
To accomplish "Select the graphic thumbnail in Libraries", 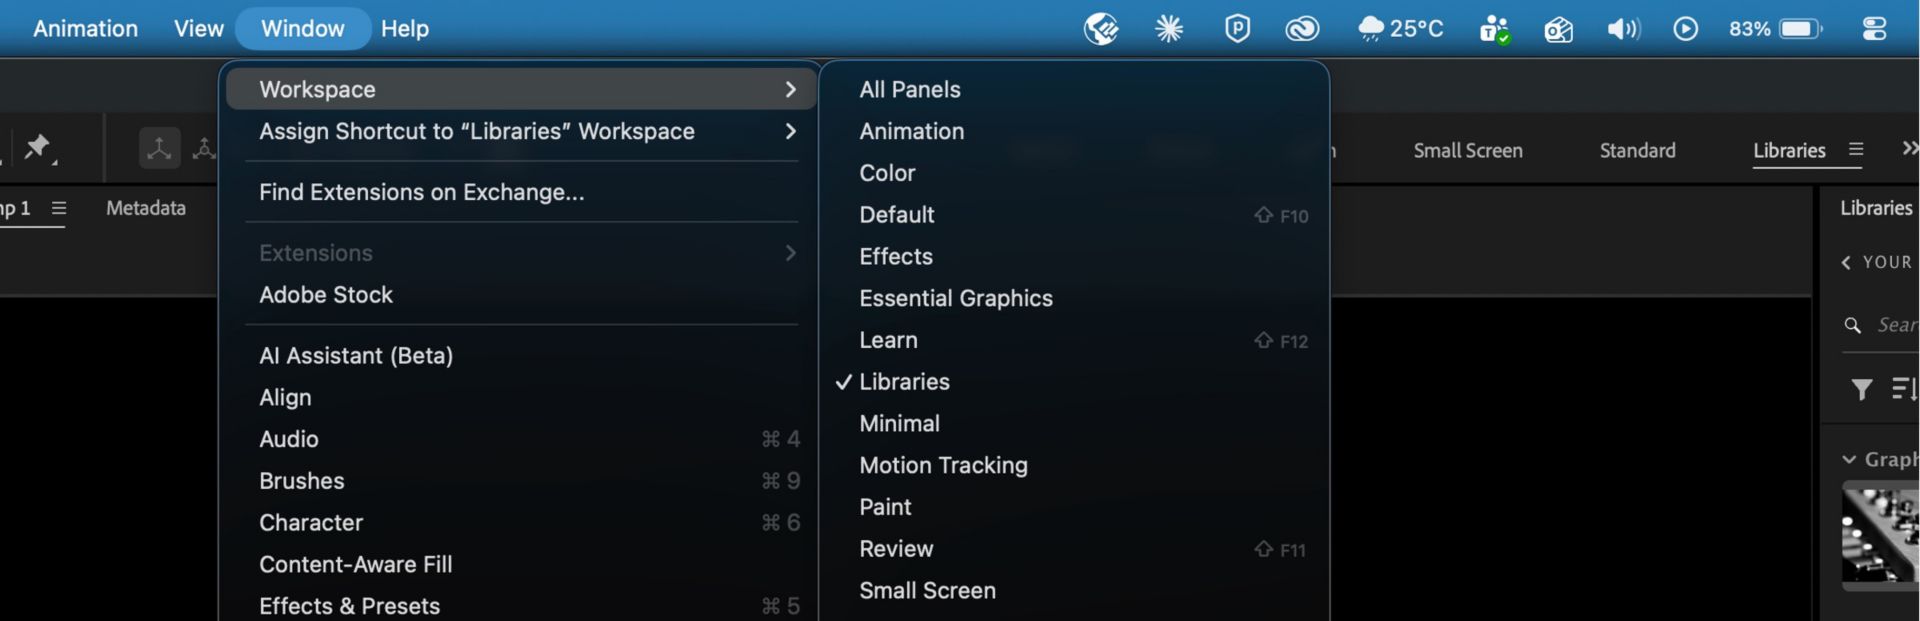I will pyautogui.click(x=1880, y=535).
